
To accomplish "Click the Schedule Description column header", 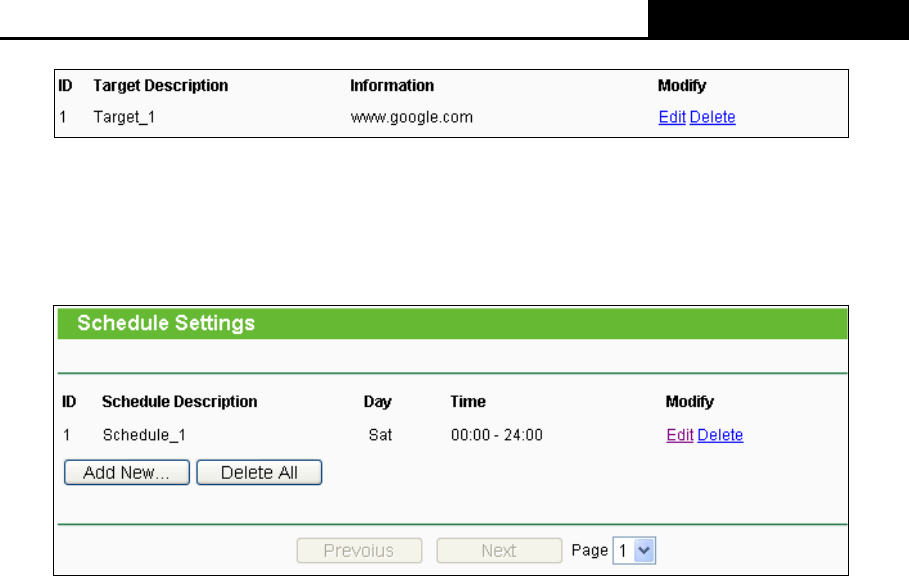I will [179, 402].
